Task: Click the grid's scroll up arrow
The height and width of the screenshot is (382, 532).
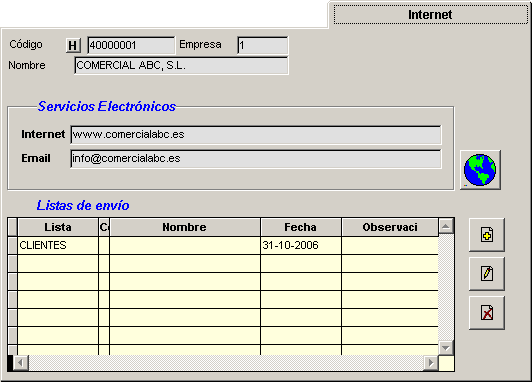Action: [446, 226]
